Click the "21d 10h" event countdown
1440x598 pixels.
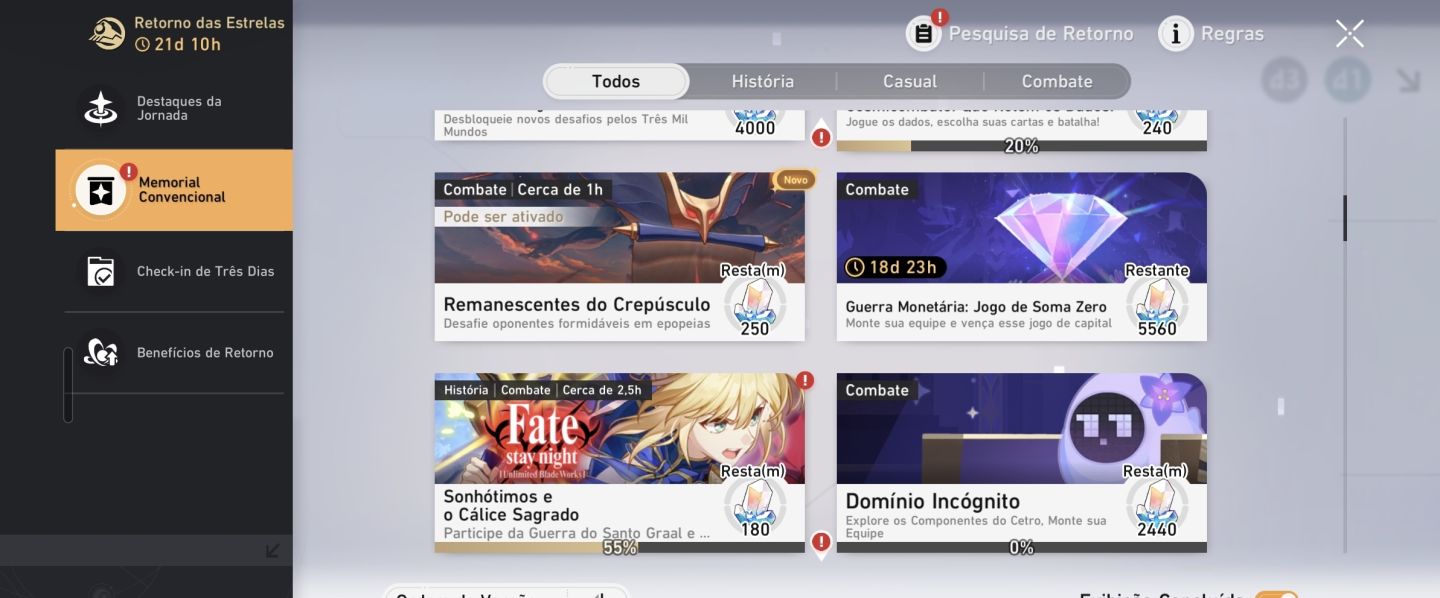click(x=188, y=44)
